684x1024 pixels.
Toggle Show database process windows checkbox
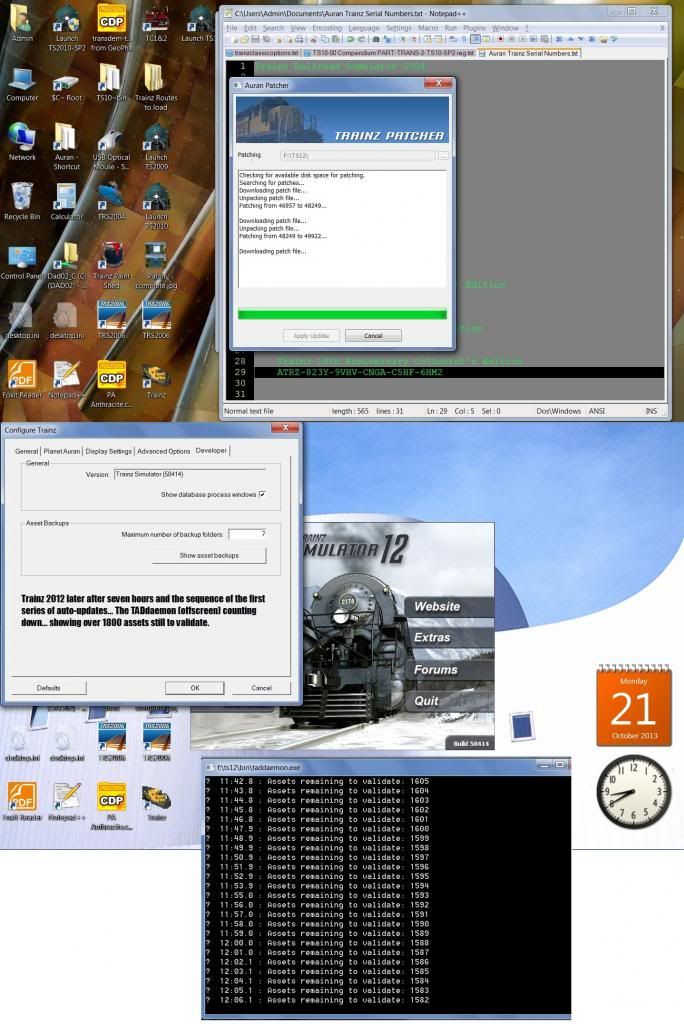coord(262,494)
